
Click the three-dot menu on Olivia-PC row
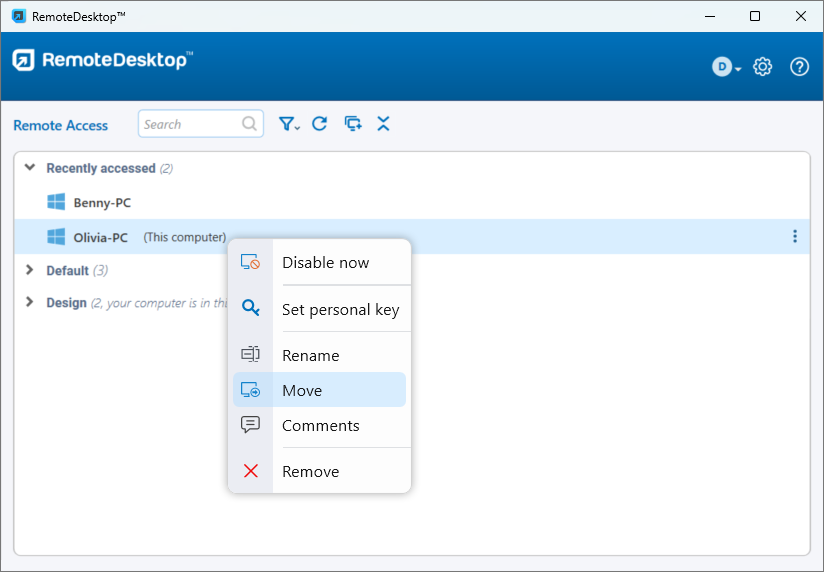[x=795, y=237]
